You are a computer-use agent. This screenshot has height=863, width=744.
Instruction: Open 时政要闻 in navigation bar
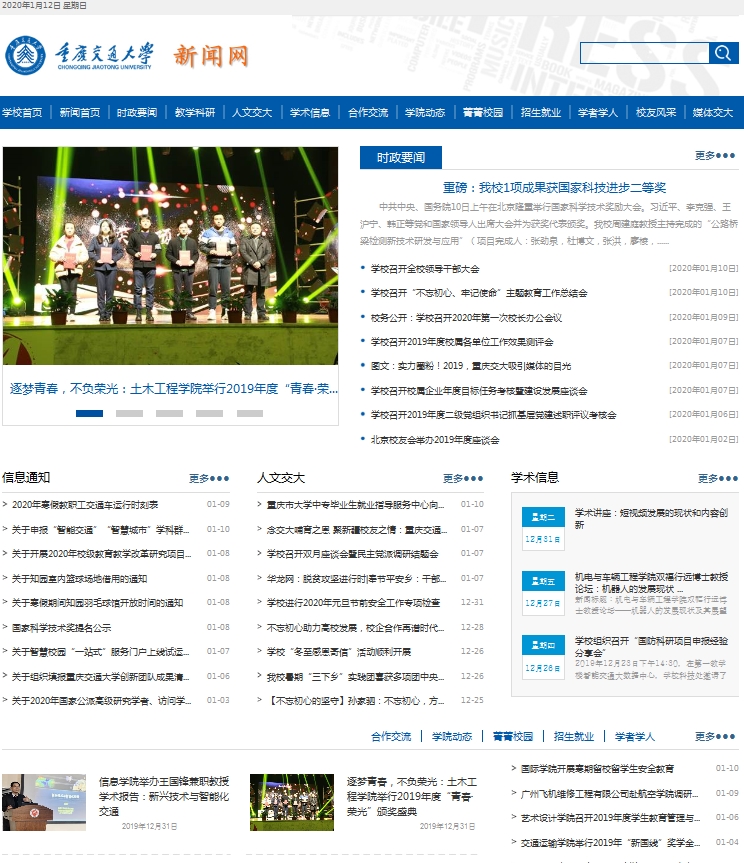[x=137, y=112]
